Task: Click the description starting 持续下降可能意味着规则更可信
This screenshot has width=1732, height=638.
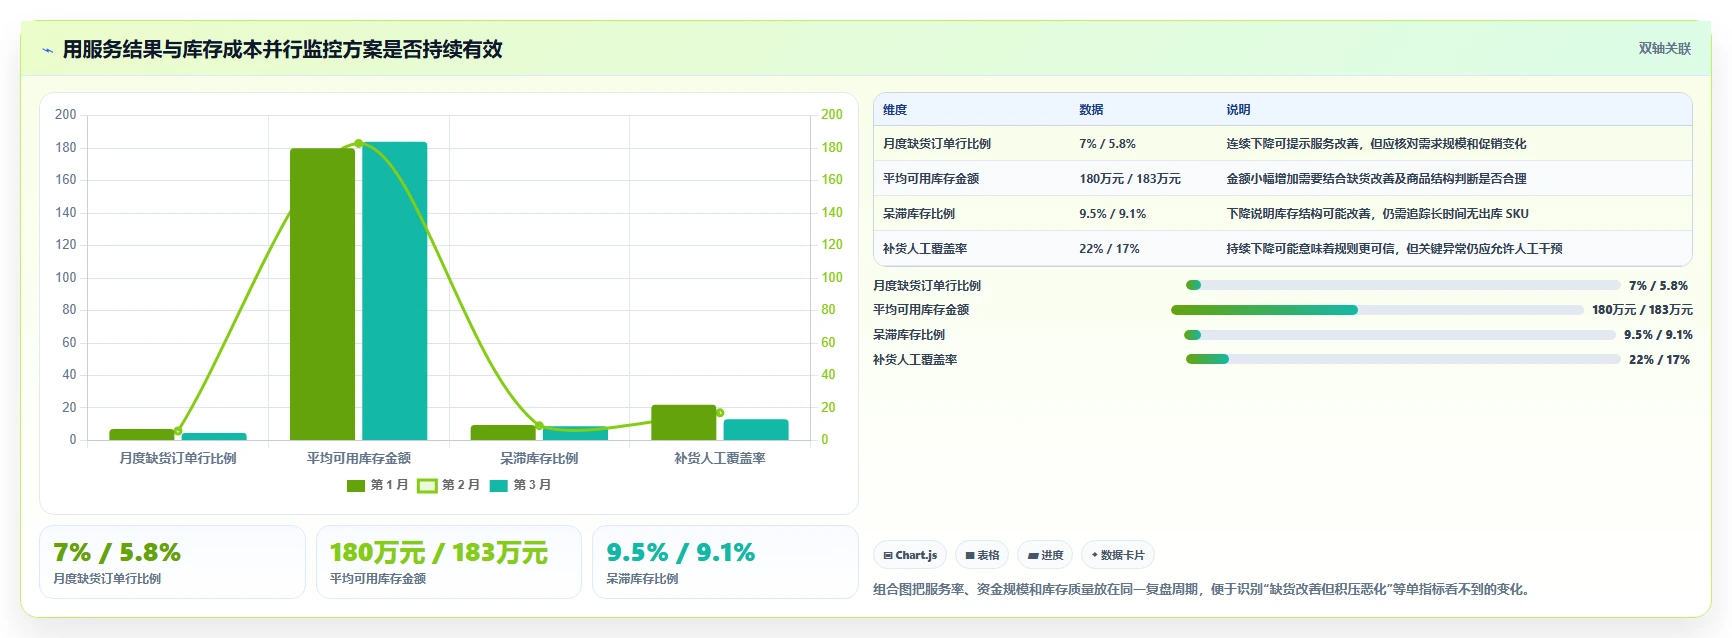Action: click(x=1394, y=249)
